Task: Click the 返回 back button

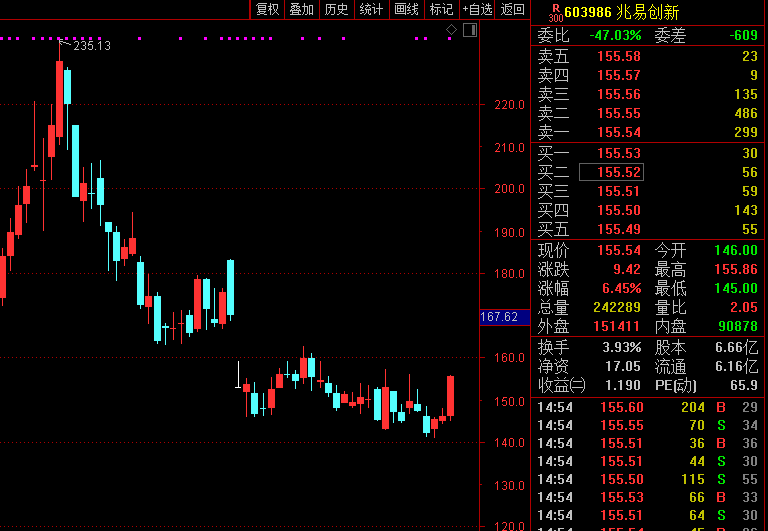Action: (513, 10)
